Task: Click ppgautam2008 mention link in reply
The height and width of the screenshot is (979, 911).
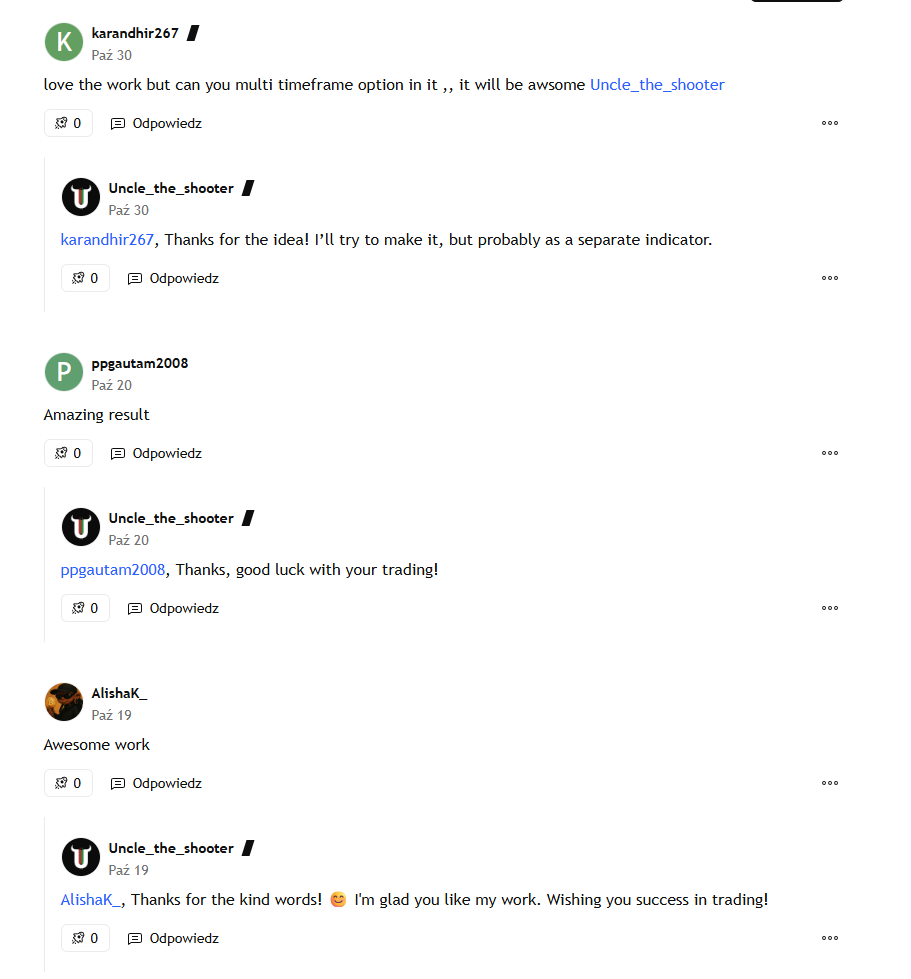Action: point(112,570)
